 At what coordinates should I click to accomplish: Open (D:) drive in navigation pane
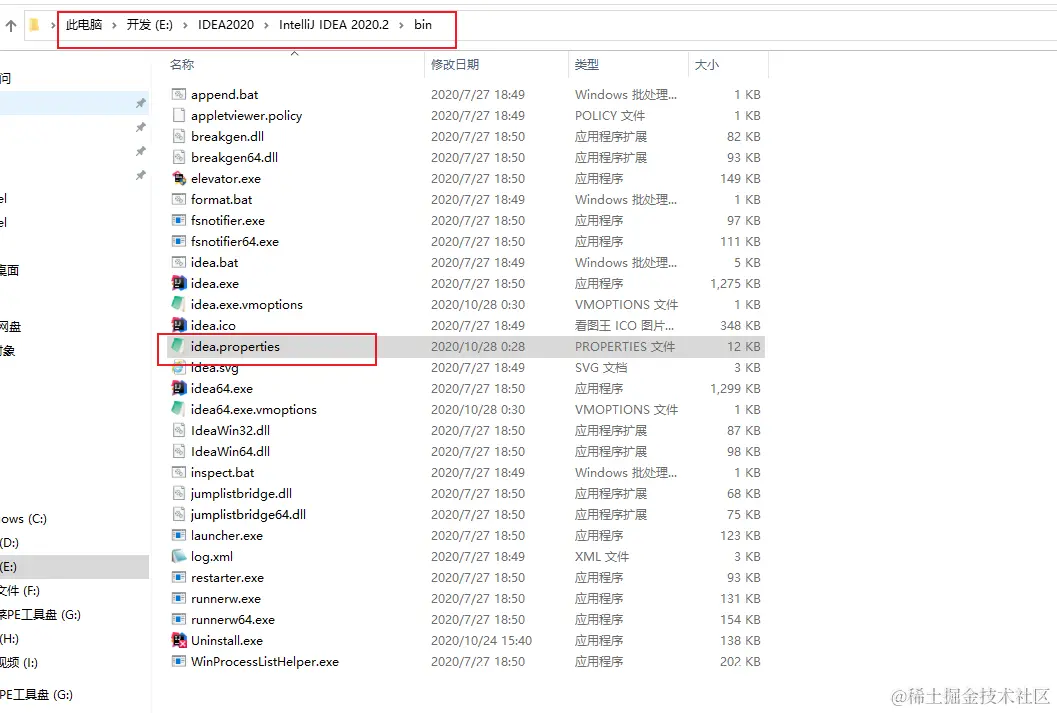click(x=9, y=542)
